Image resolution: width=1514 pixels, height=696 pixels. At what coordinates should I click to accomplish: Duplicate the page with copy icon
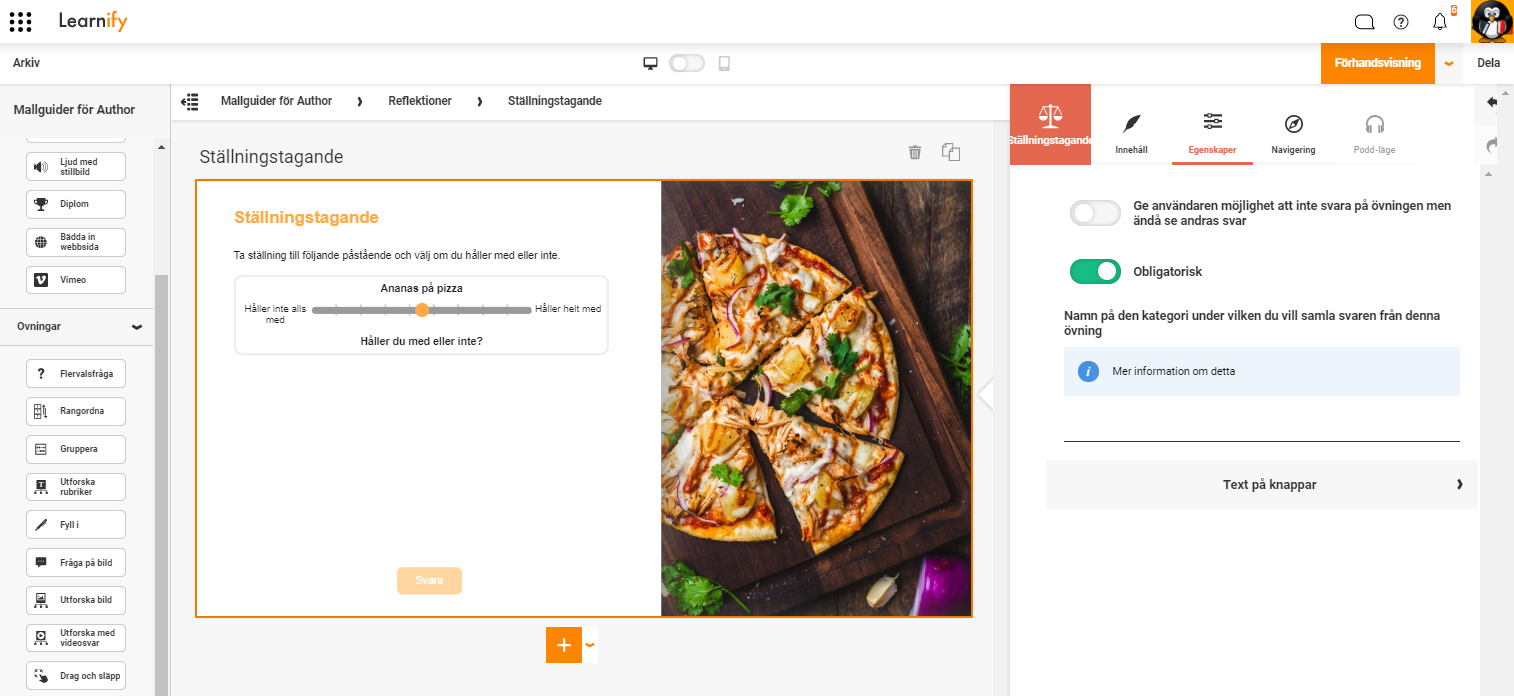pyautogui.click(x=951, y=152)
